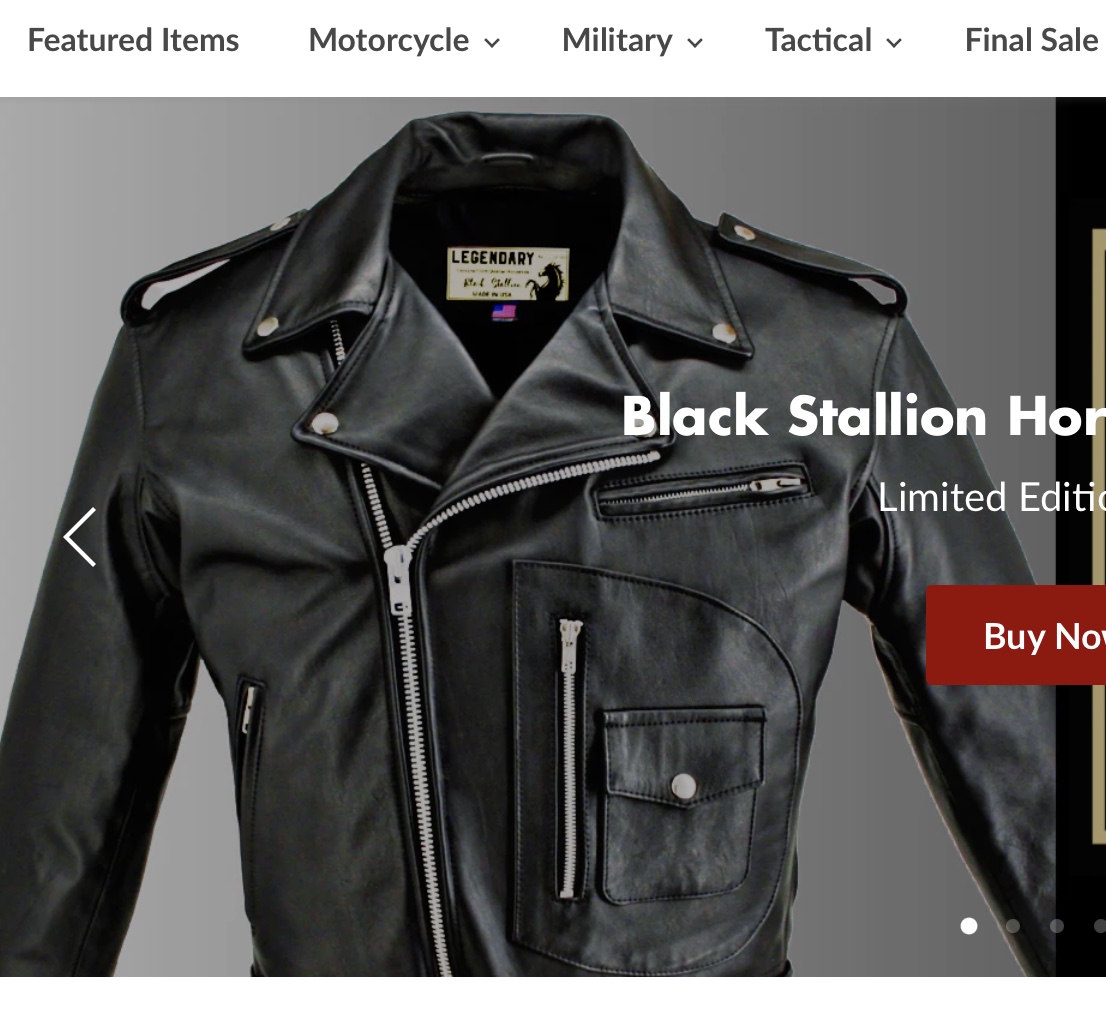Expand the Tactical menu chevron
Viewport: 1106px width, 1017px height.
pos(894,43)
